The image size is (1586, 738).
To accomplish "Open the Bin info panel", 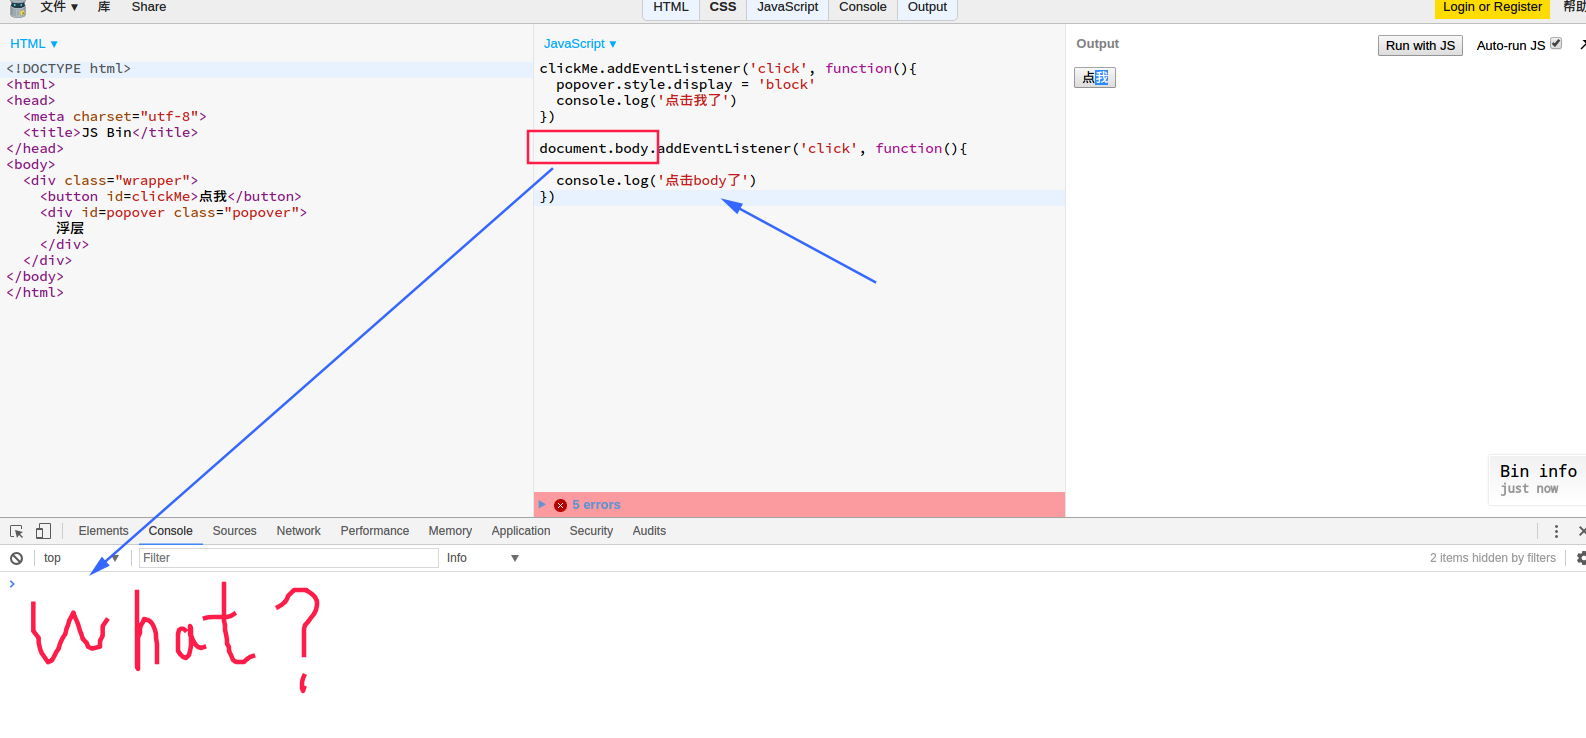I will 1537,478.
